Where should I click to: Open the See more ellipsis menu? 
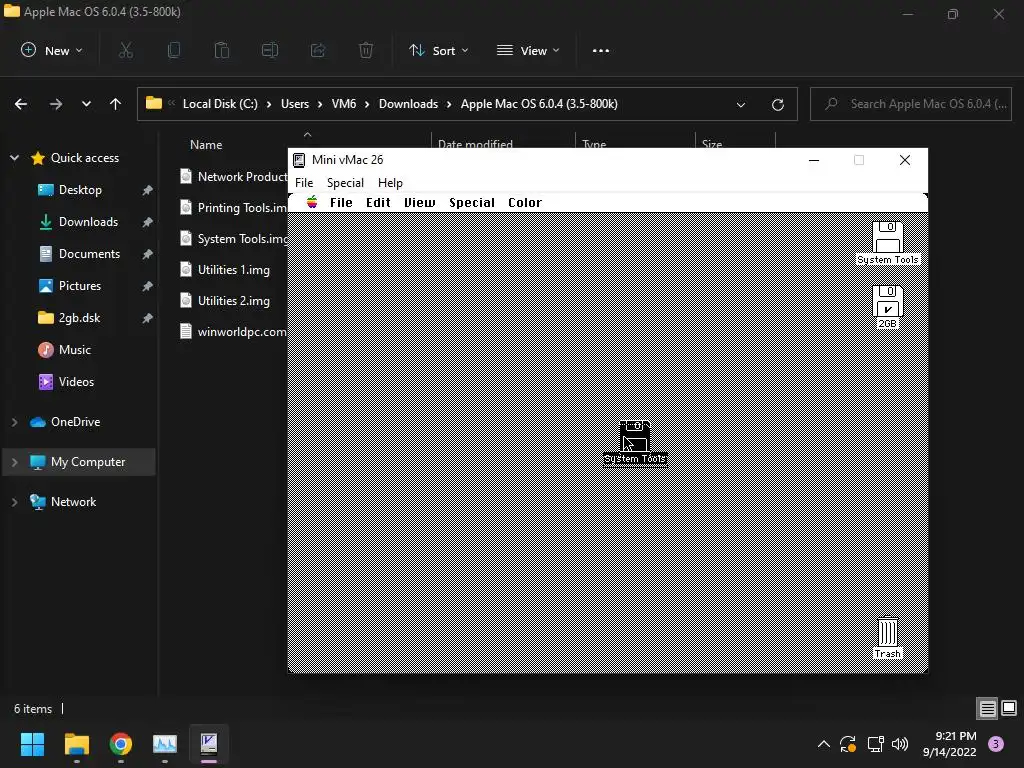tap(601, 50)
